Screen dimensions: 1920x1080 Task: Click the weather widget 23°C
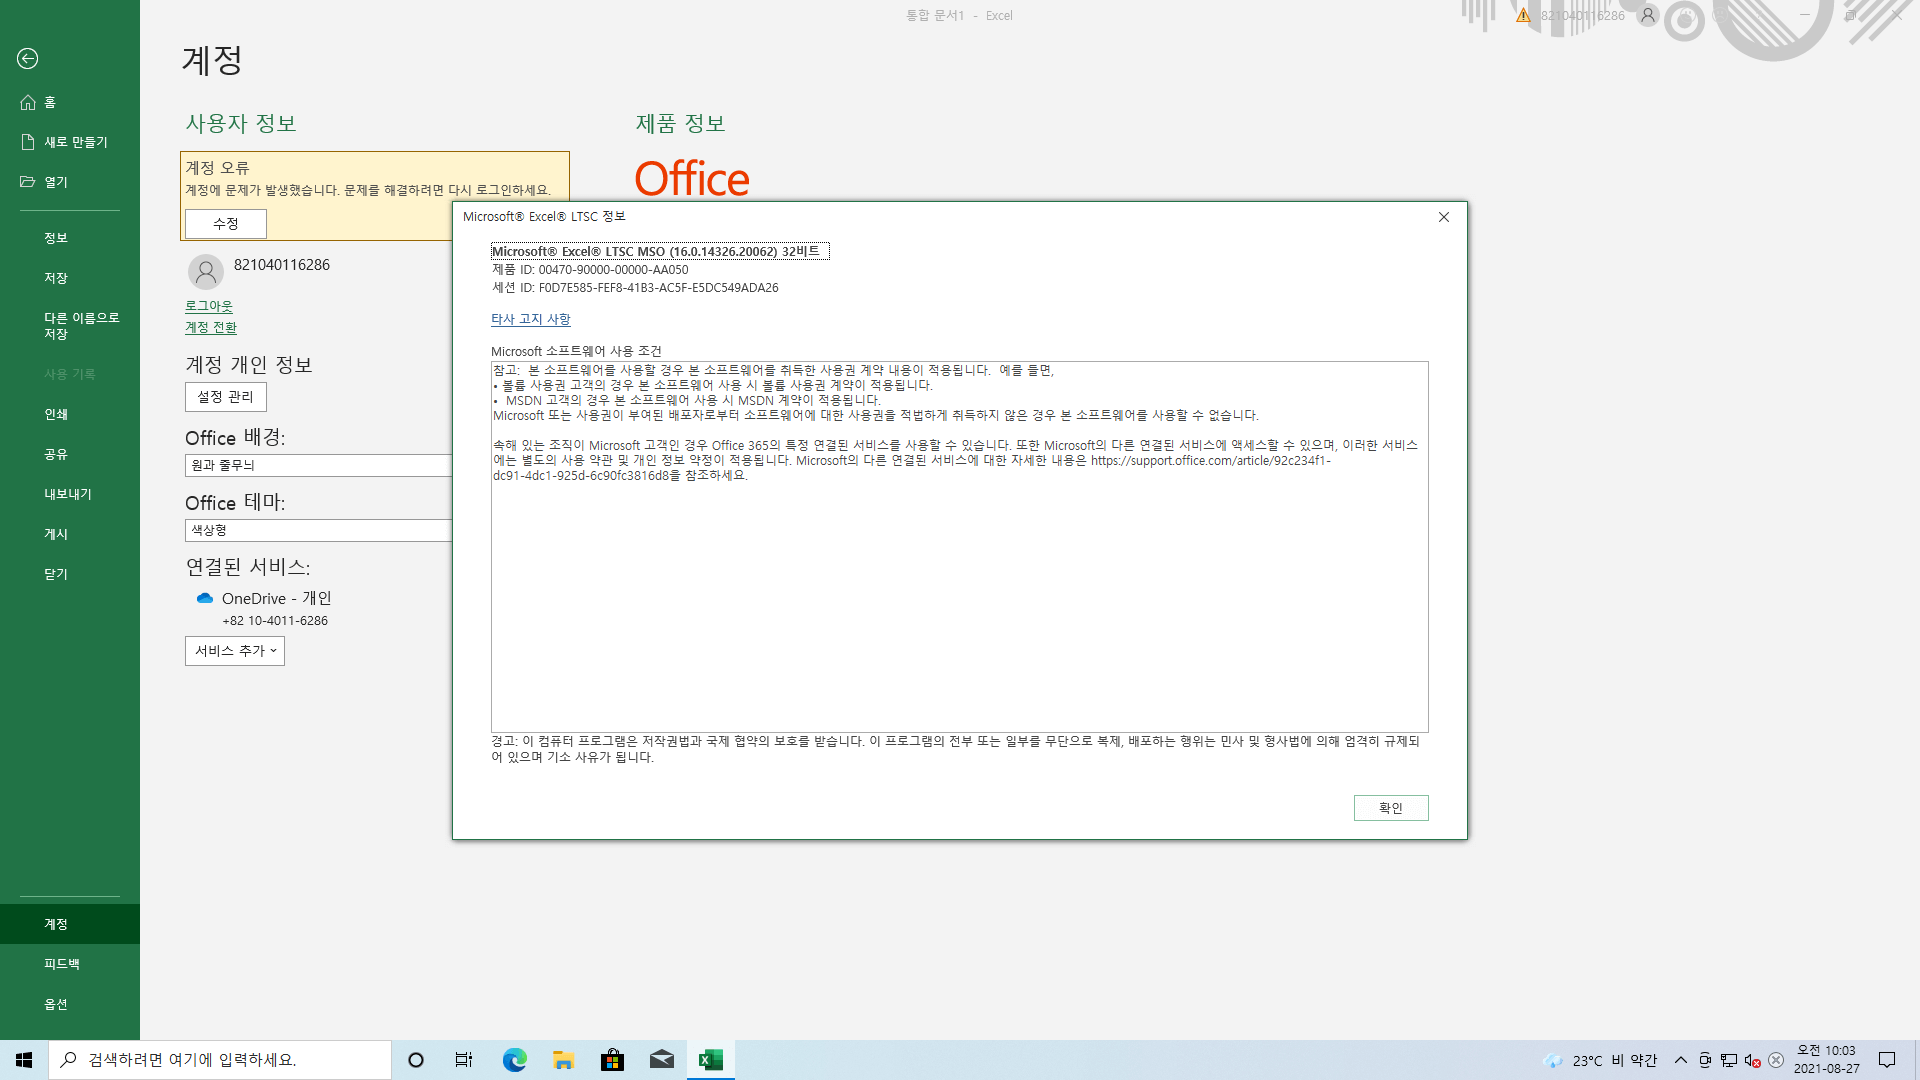coord(1600,1060)
